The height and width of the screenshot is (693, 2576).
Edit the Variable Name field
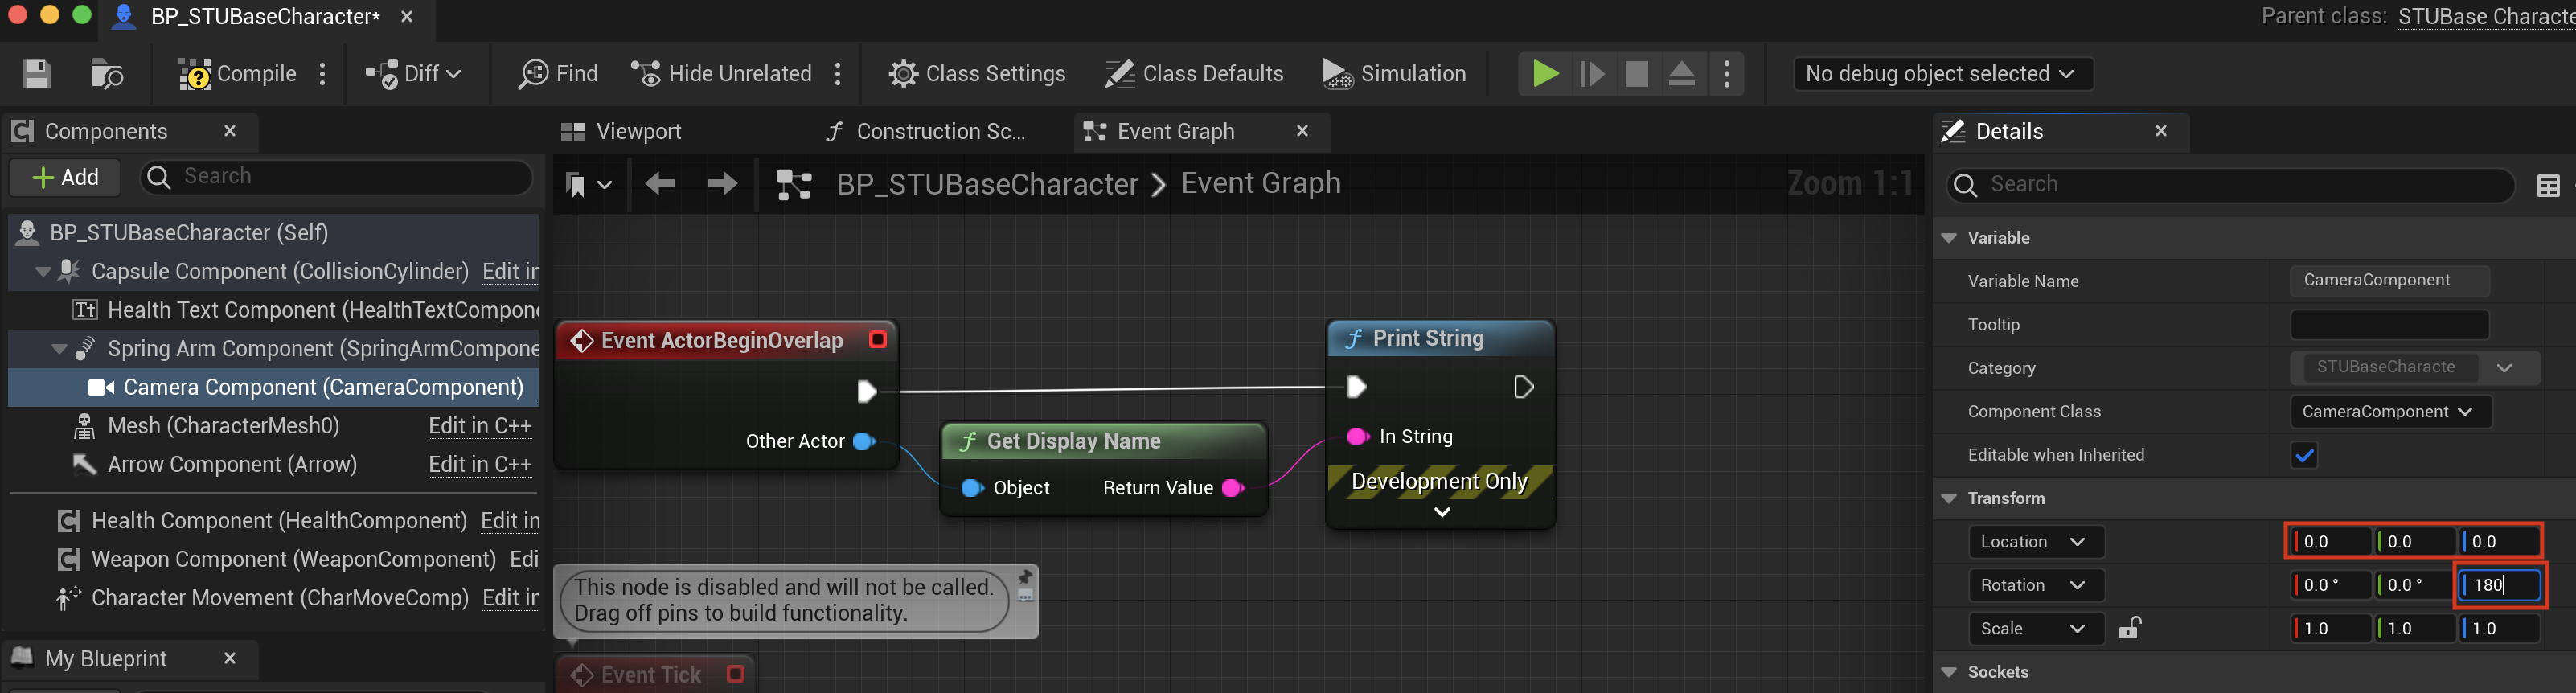2389,280
